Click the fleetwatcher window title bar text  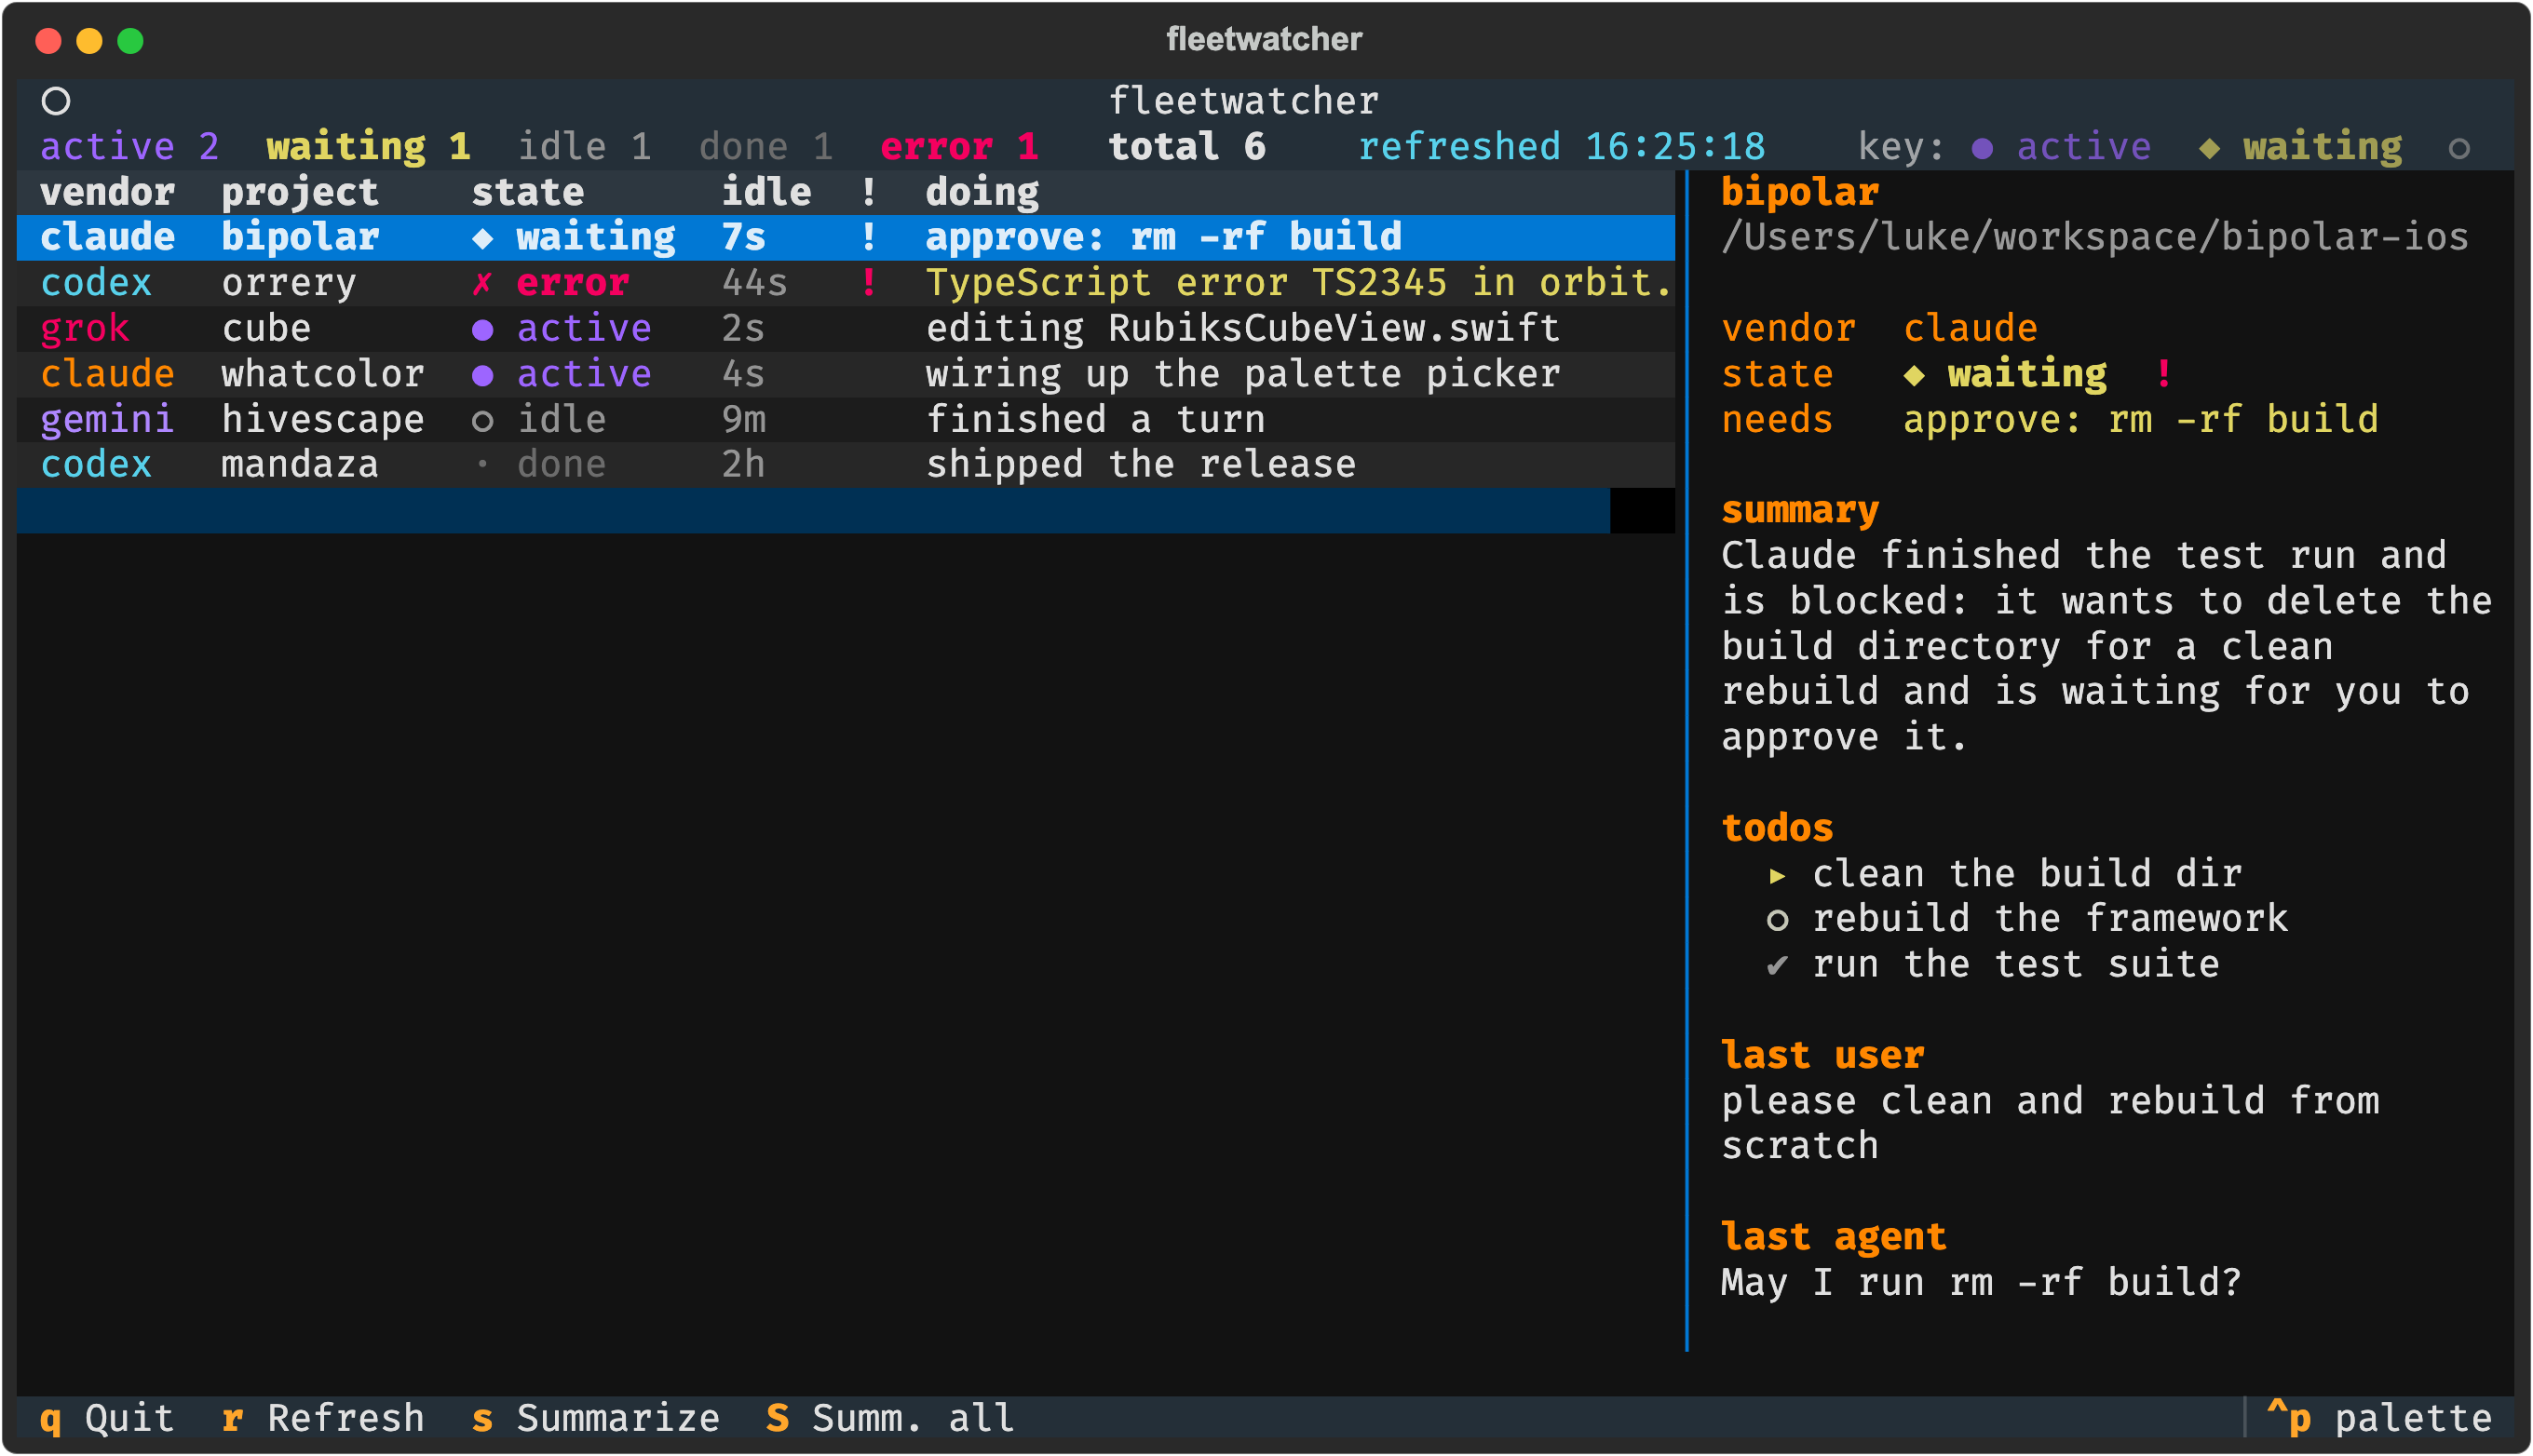pos(1264,39)
